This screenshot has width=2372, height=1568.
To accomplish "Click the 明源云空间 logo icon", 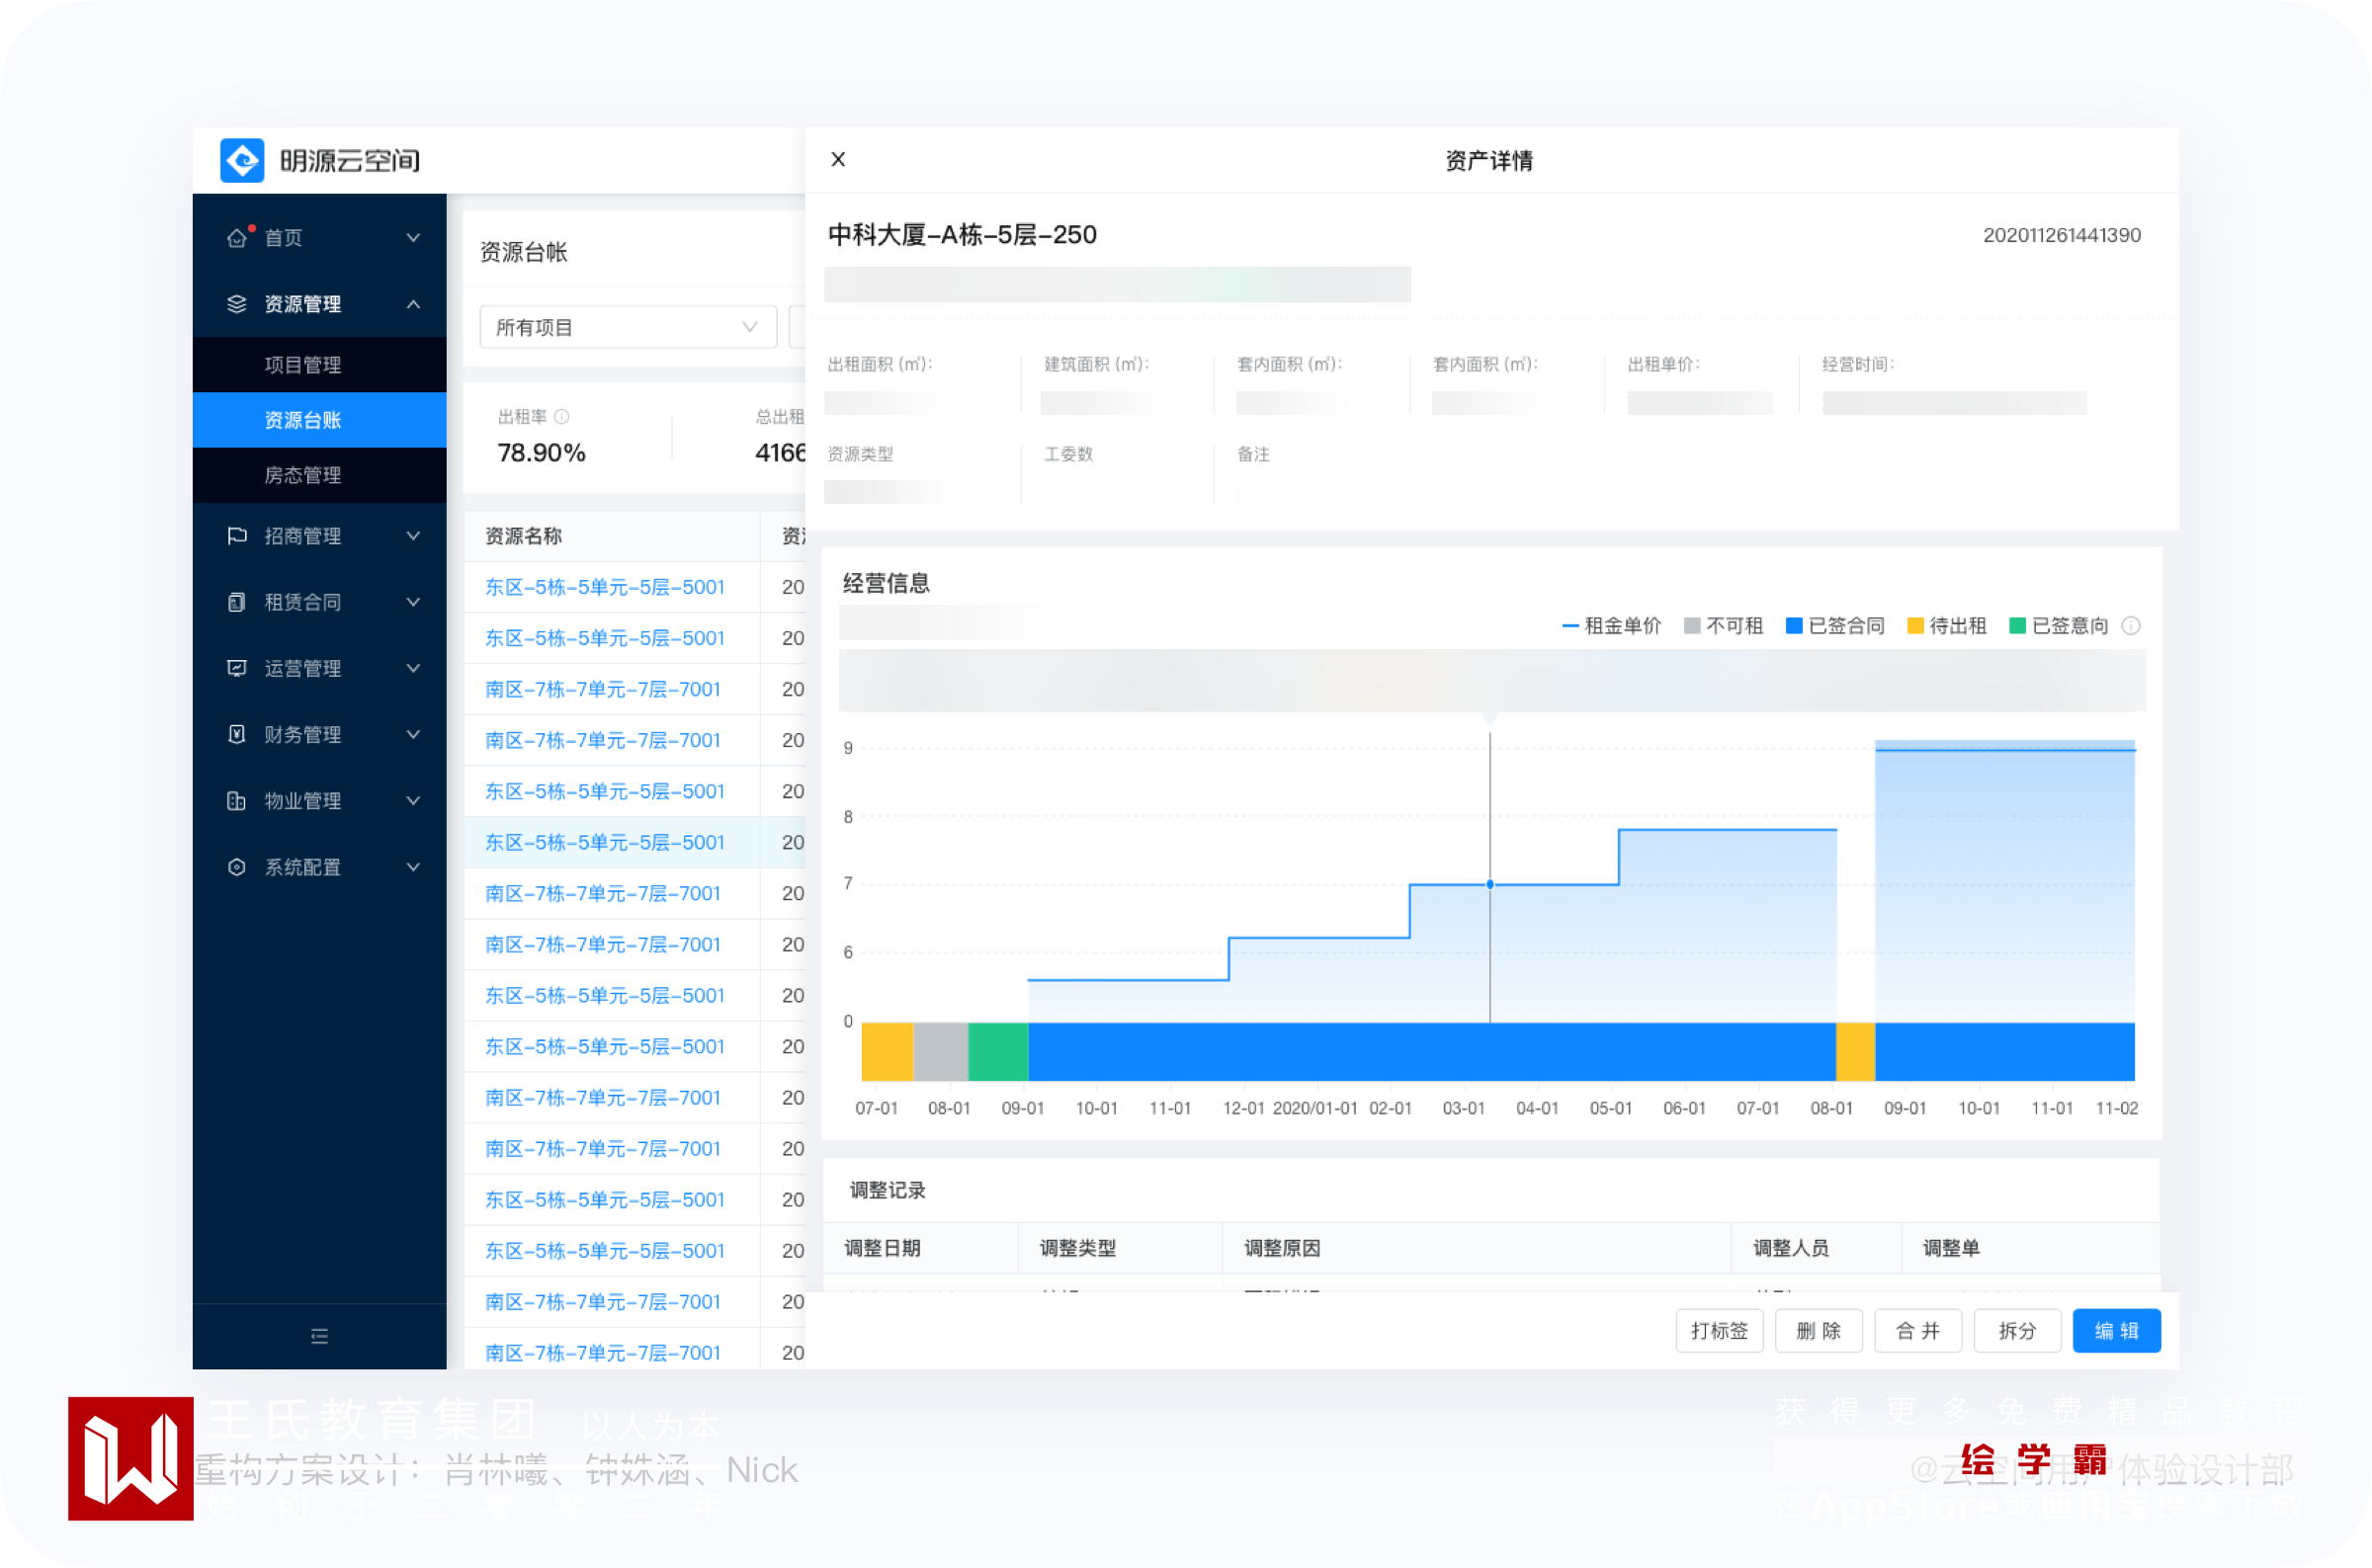I will (242, 160).
